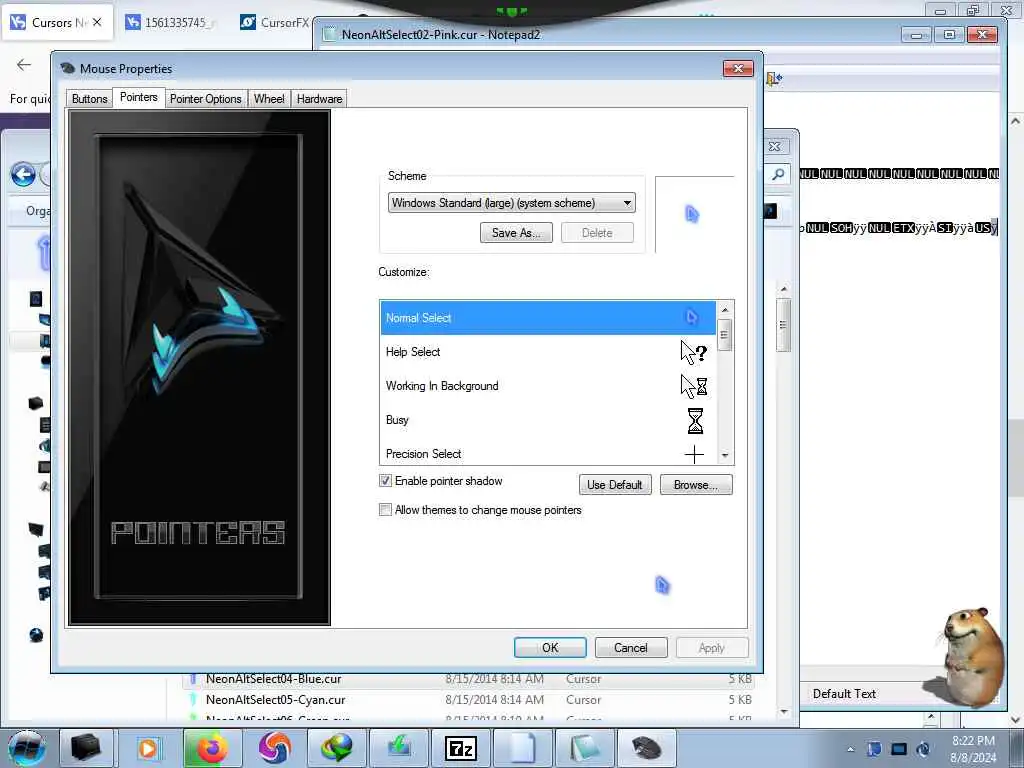This screenshot has height=768, width=1024.
Task: Select the Normal Select pointer row
Action: [547, 317]
